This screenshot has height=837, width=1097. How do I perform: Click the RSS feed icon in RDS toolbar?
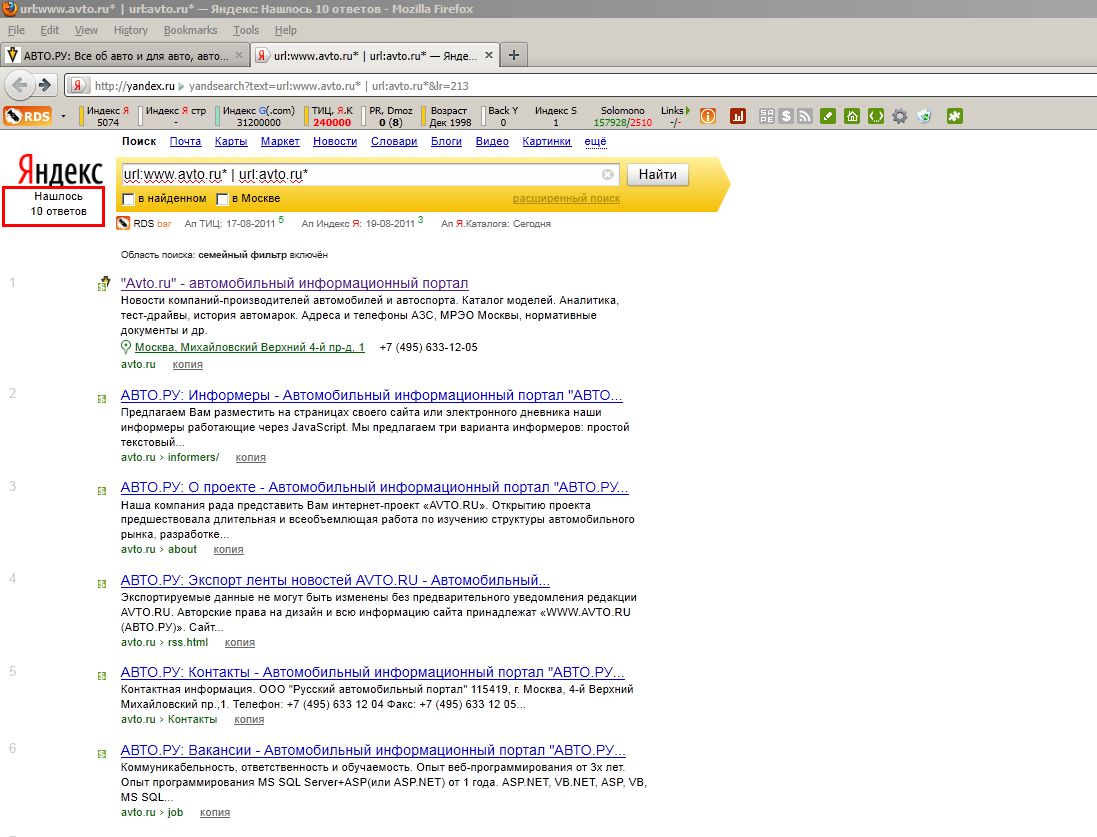(x=804, y=116)
